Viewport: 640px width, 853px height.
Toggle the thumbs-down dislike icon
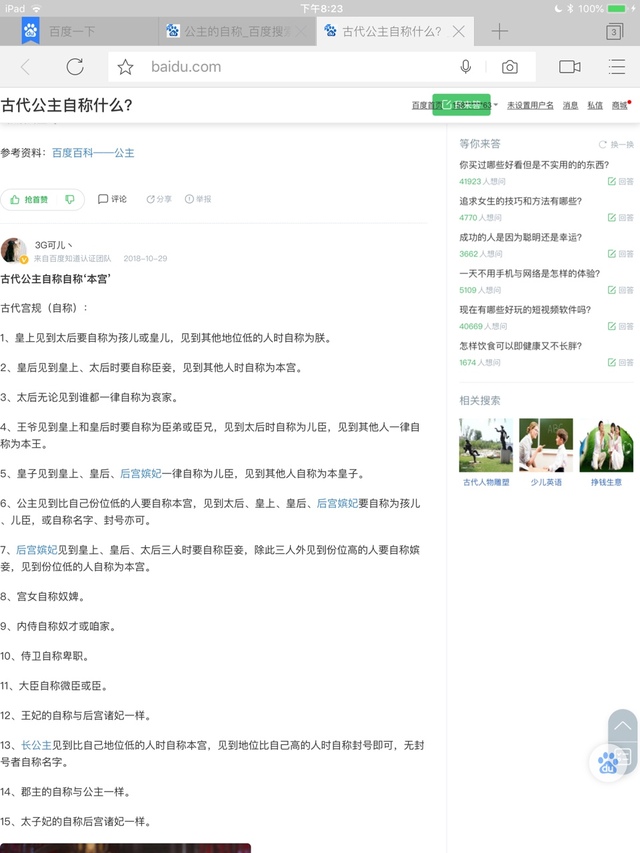tap(70, 199)
